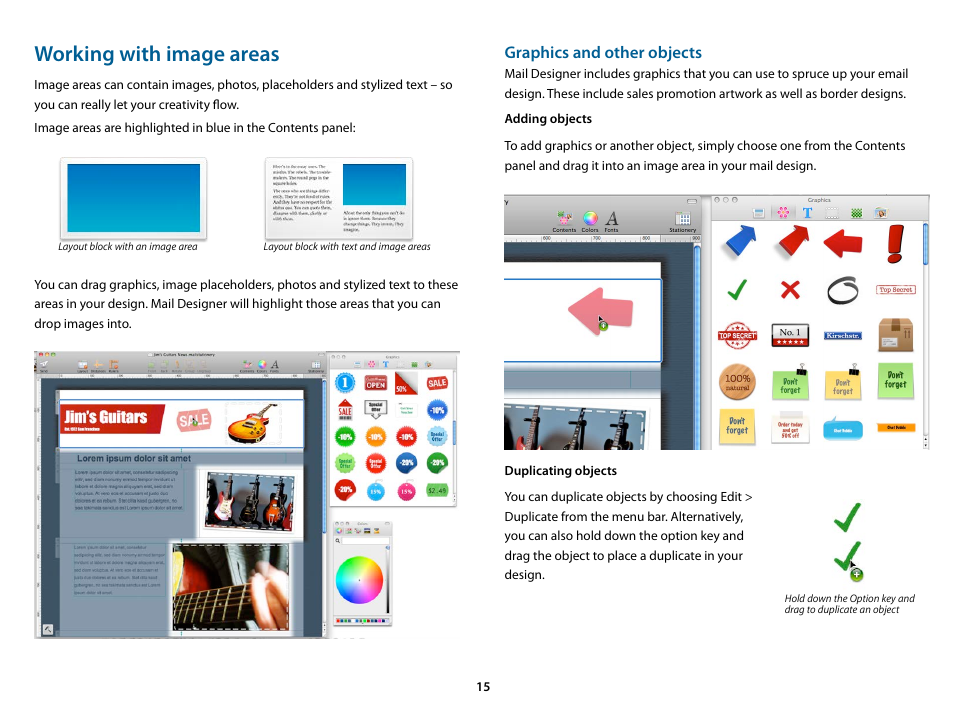This screenshot has height=724, width=954.
Task: Click the "Duplicating objects" subheading
Action: (x=560, y=470)
